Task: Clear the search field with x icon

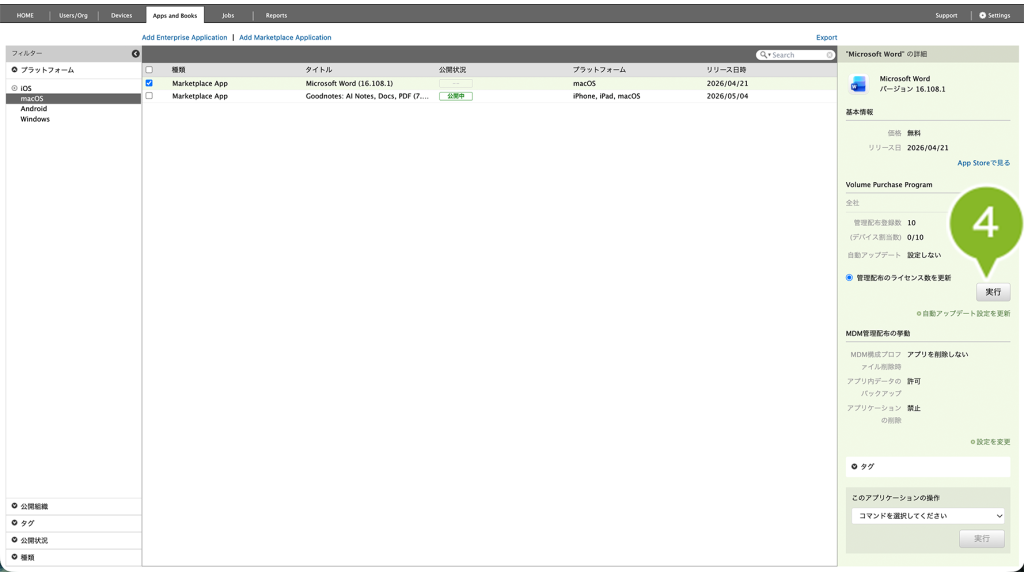Action: pos(829,55)
